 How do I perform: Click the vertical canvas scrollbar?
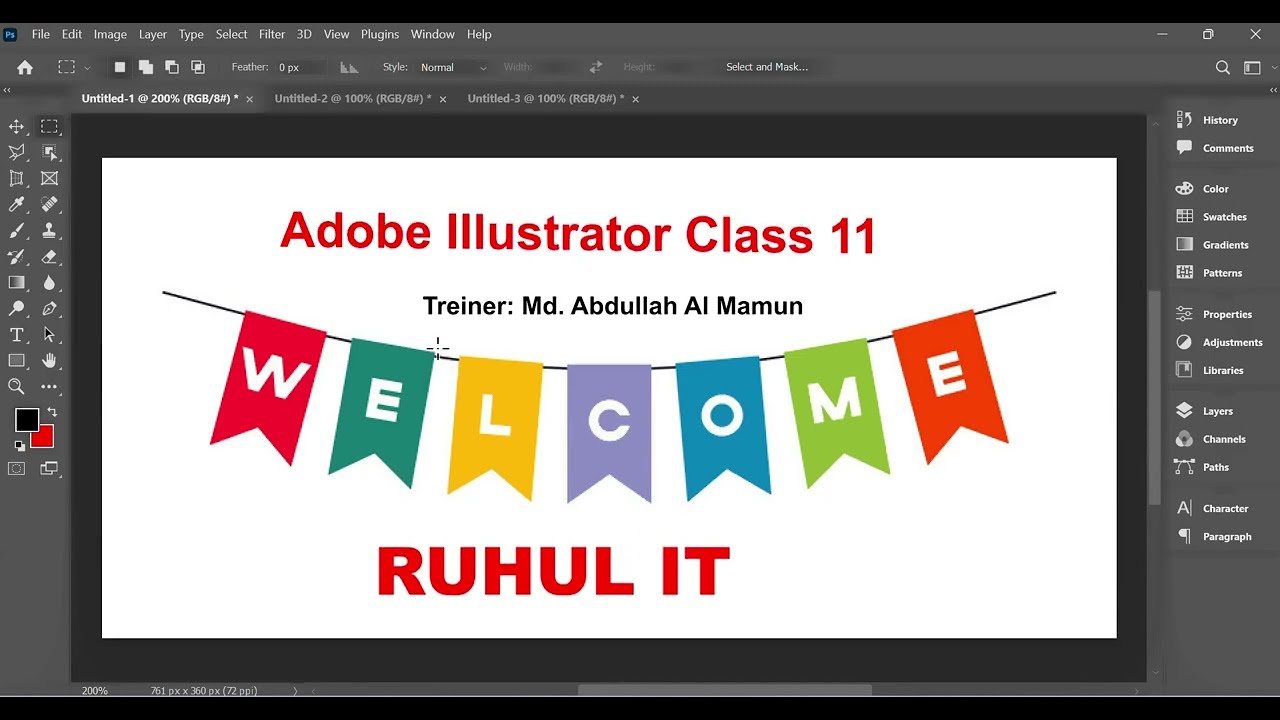(x=1154, y=398)
